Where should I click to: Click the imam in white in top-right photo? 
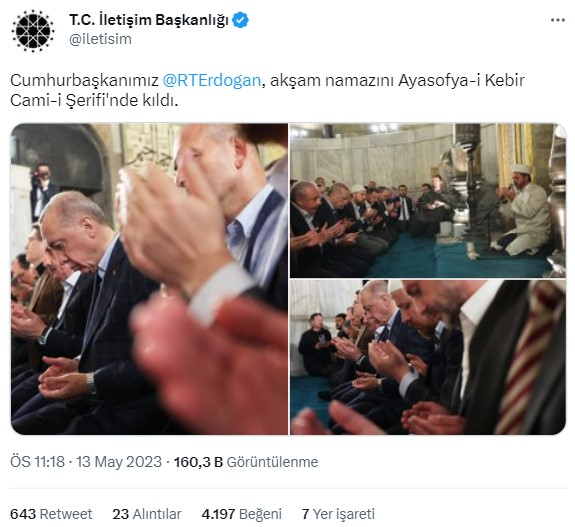pos(524,211)
